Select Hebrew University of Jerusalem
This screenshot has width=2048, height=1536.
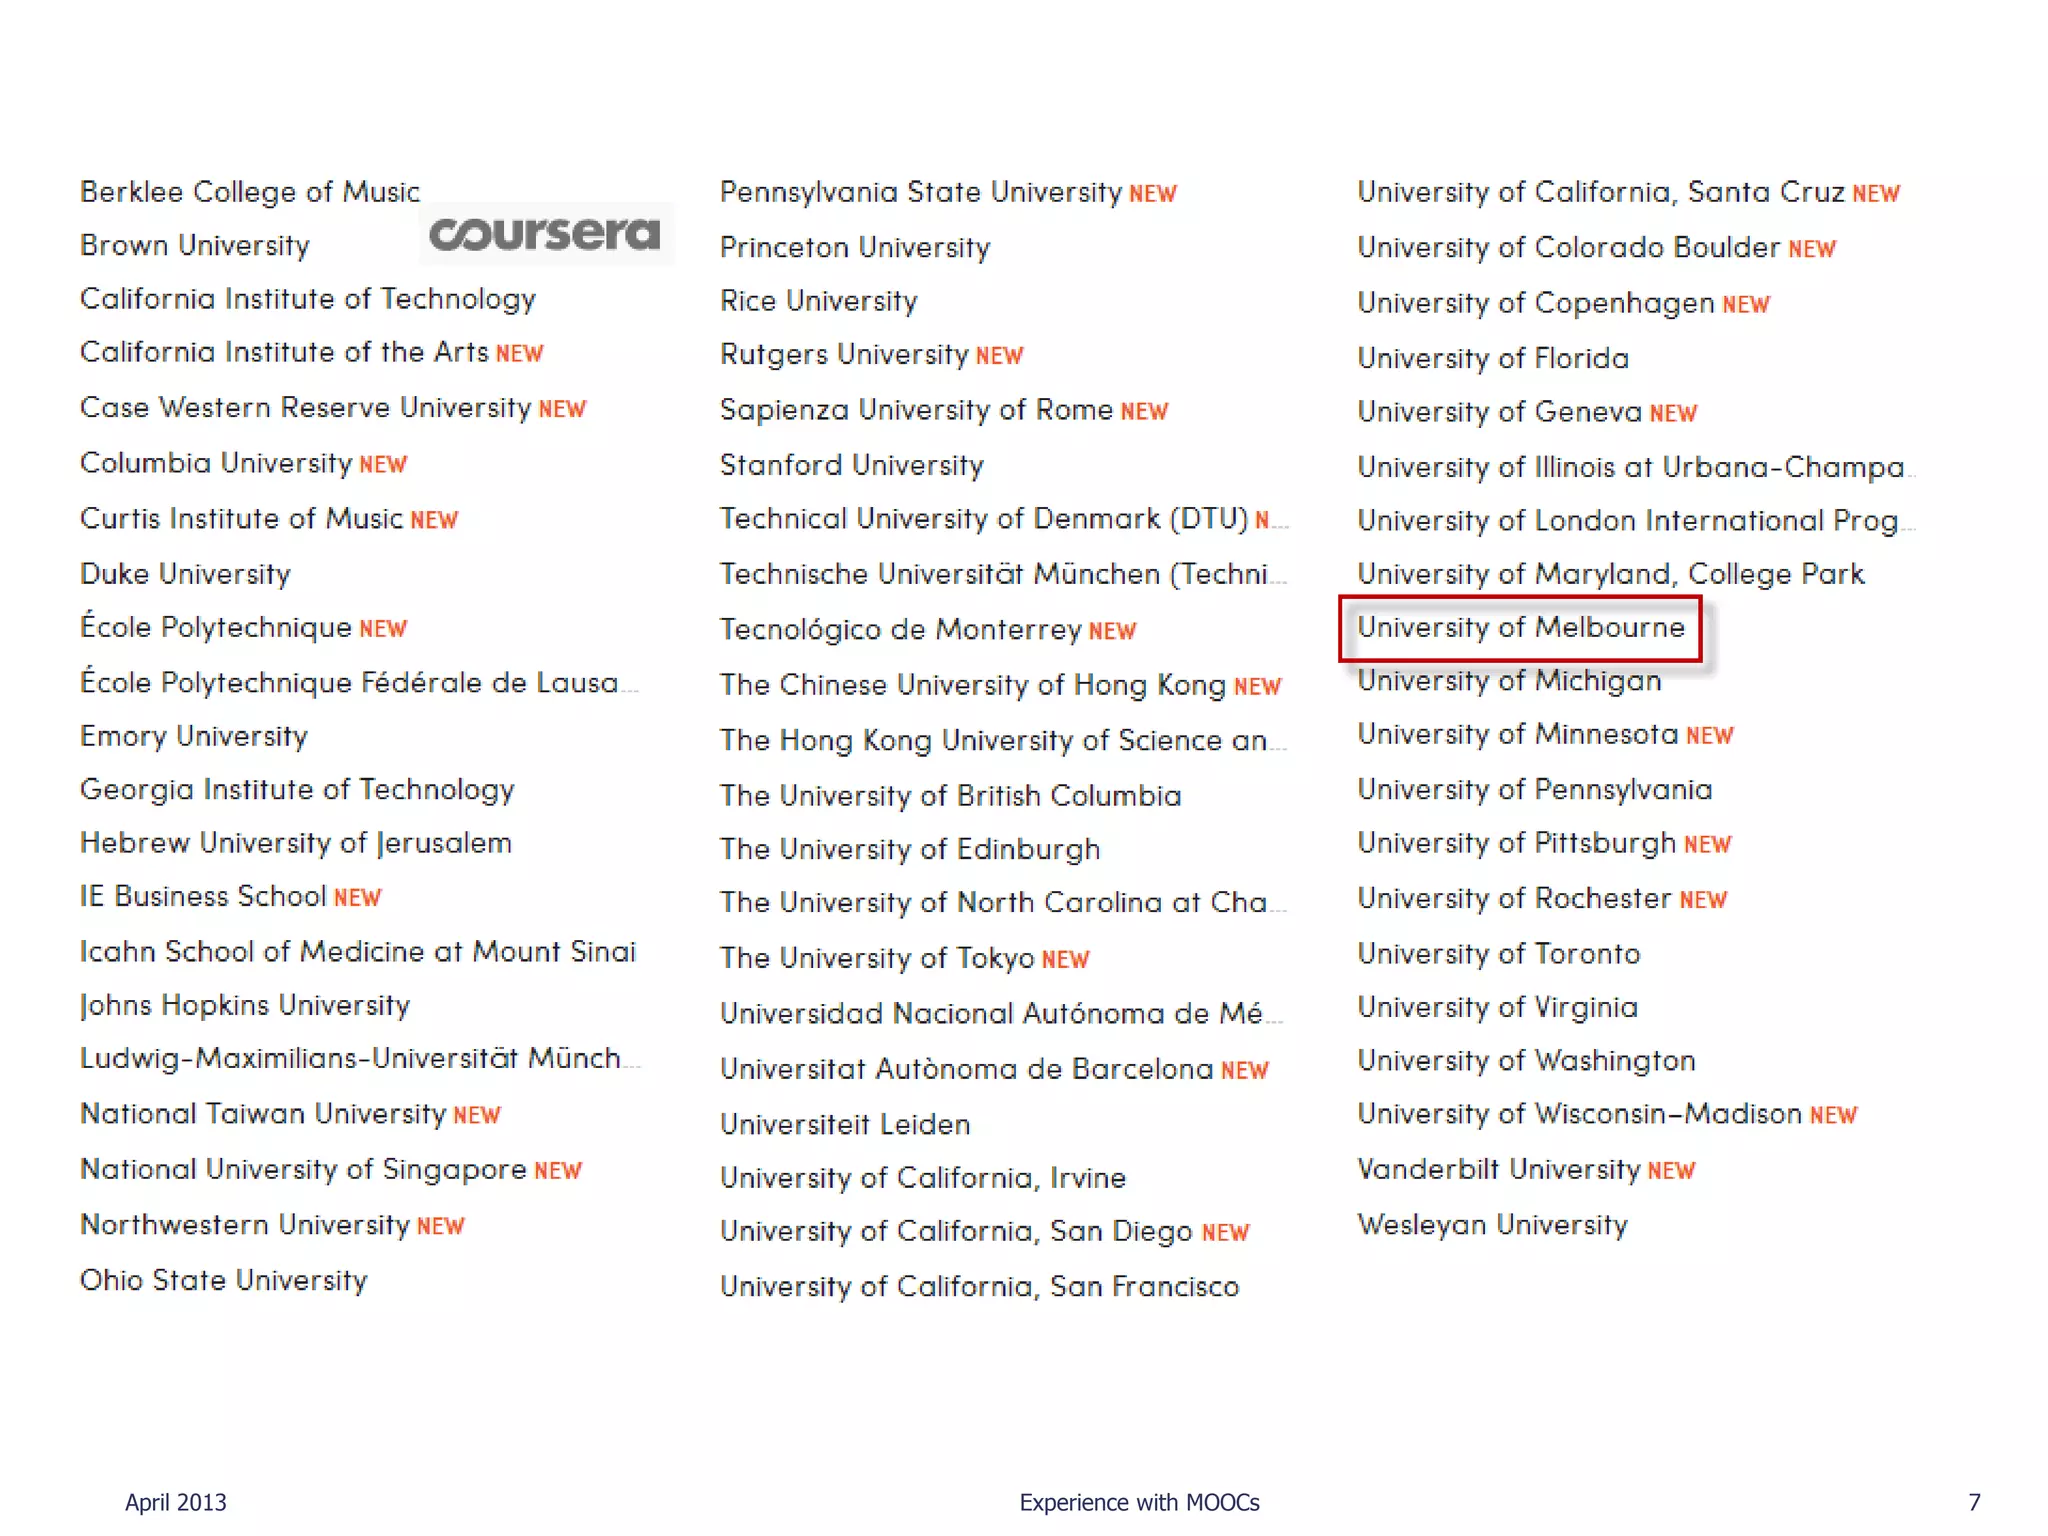pos(296,843)
